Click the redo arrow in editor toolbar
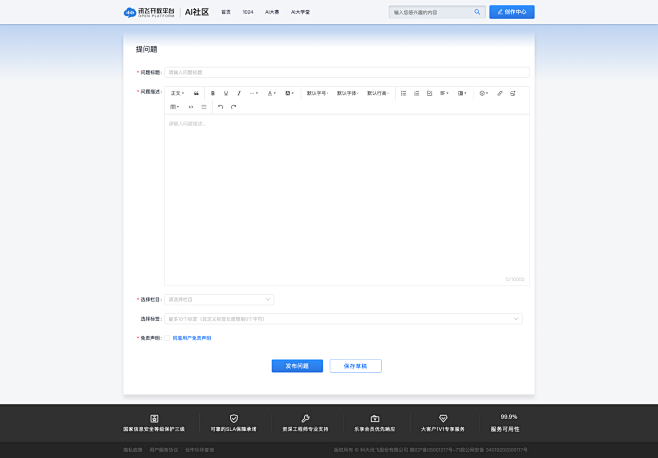This screenshot has width=658, height=458. 234,107
